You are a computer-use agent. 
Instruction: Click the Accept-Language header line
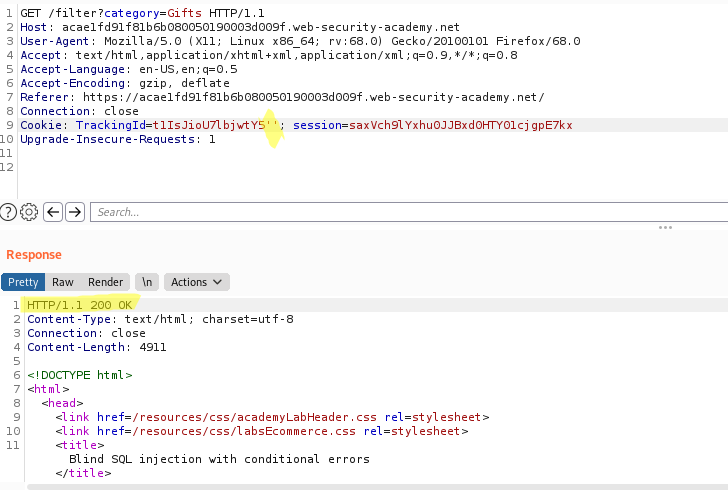pyautogui.click(x=129, y=69)
